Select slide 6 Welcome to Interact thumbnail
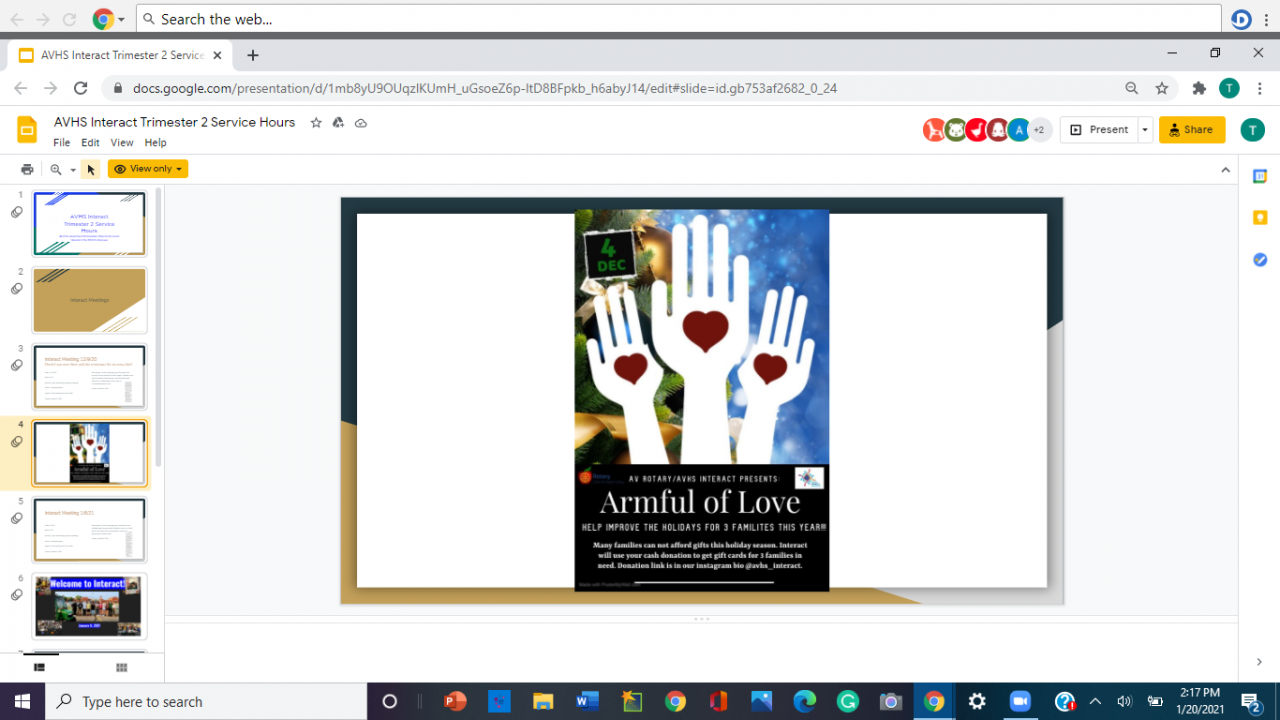The width and height of the screenshot is (1280, 720). tap(90, 606)
